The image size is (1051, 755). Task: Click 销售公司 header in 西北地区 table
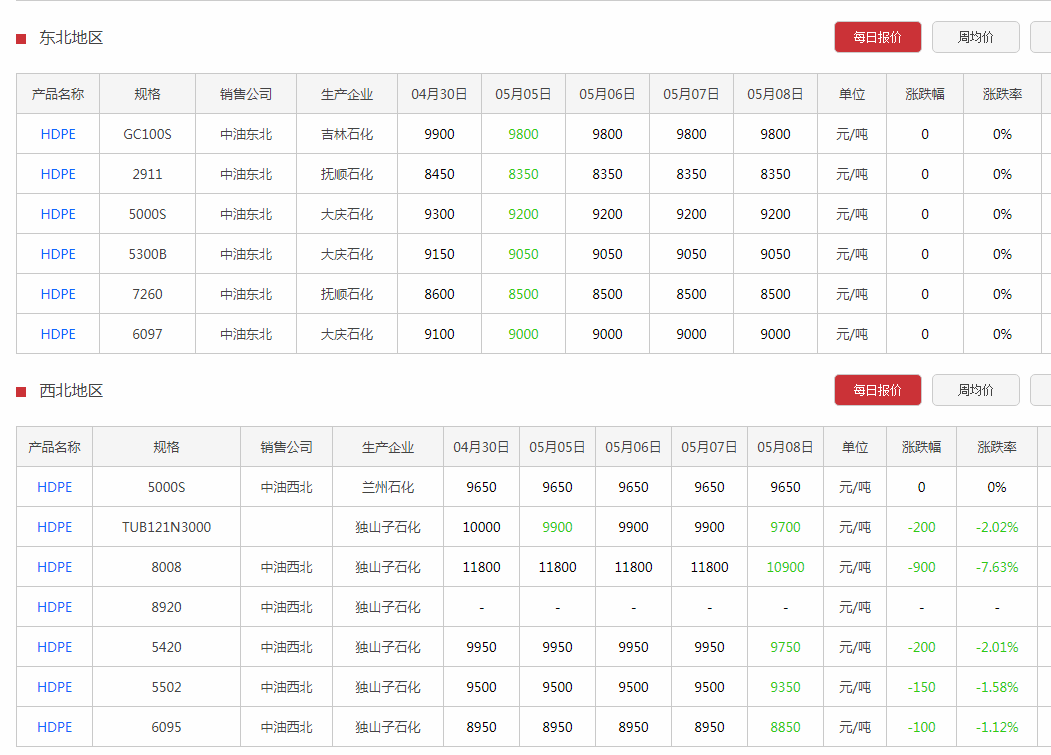click(x=286, y=447)
